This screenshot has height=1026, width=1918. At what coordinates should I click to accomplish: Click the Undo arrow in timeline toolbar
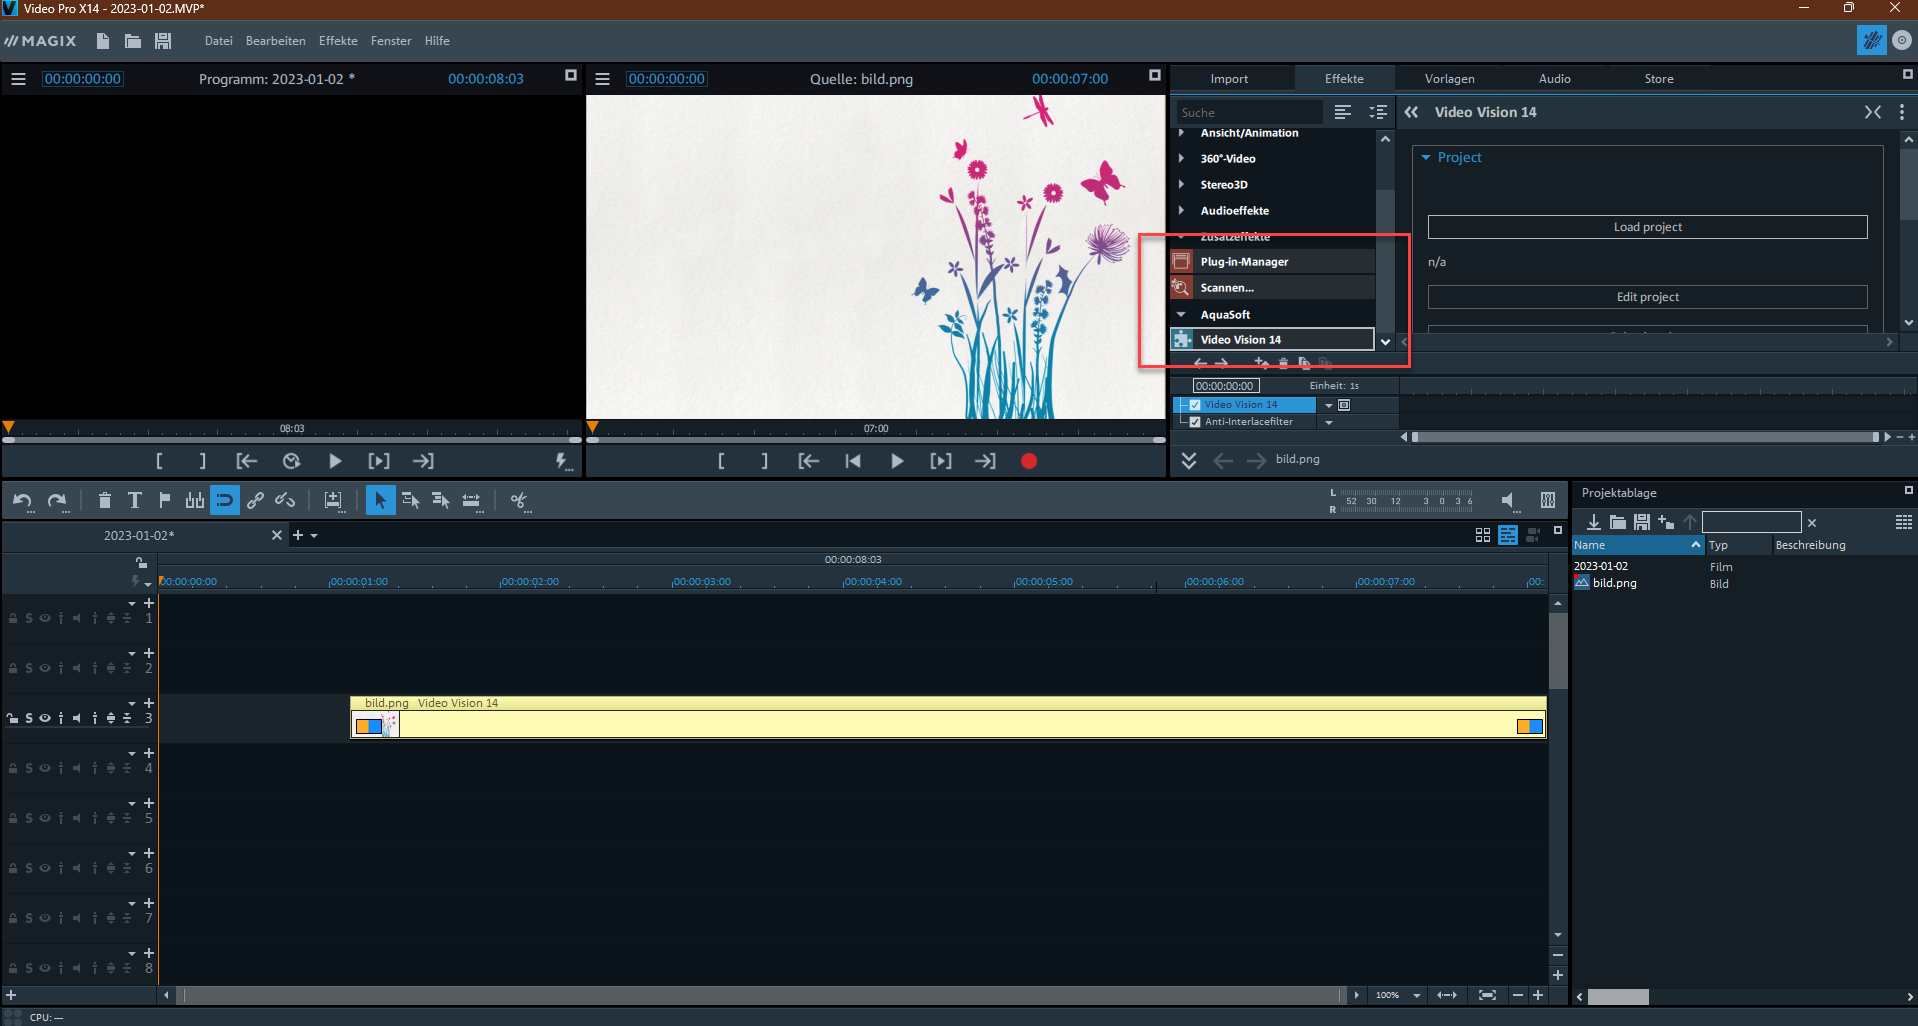pos(23,501)
